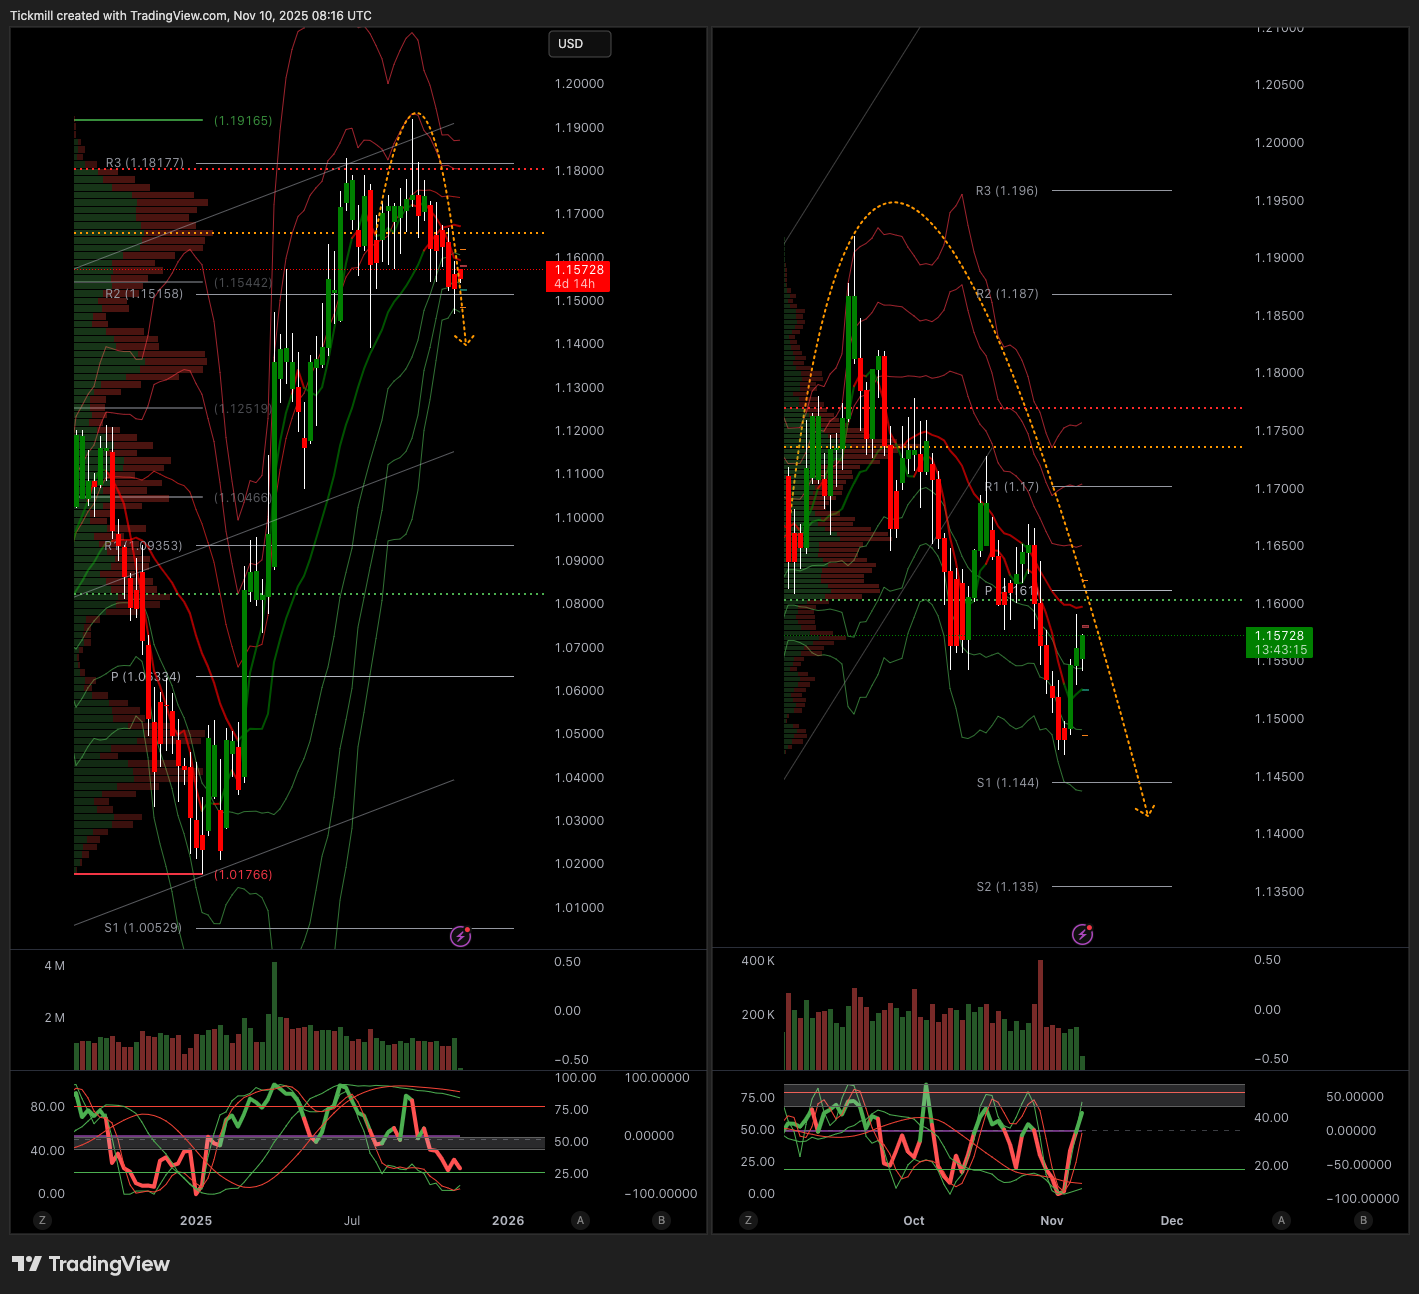Open the USD currency dropdown
The image size is (1419, 1294).
(x=579, y=44)
